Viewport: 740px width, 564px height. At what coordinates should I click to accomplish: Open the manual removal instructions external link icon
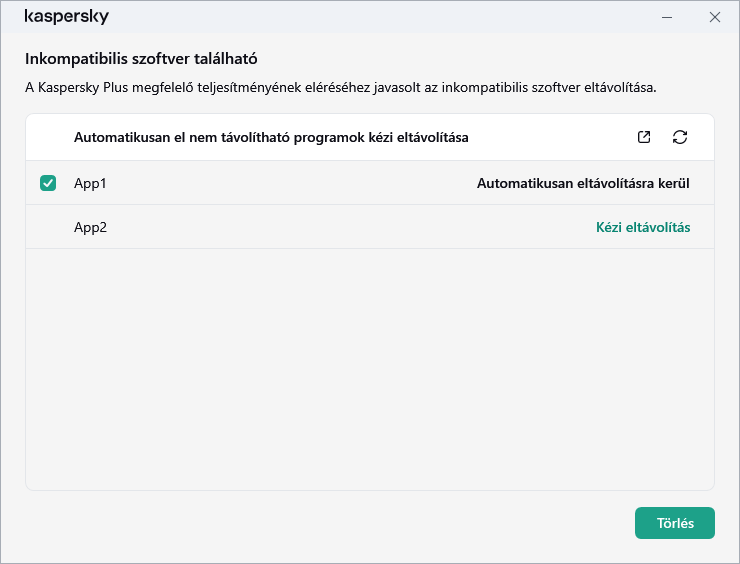tap(644, 137)
